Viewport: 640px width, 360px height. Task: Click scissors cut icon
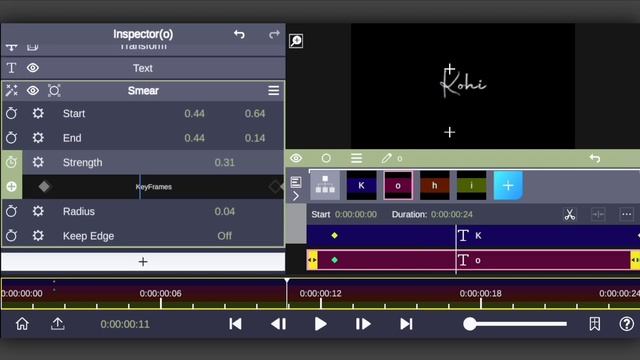click(569, 214)
